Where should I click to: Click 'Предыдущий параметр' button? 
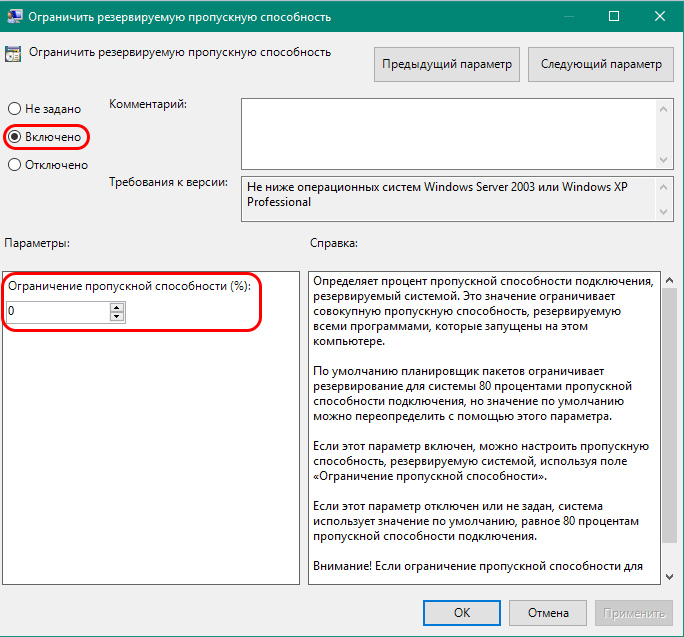coord(447,65)
